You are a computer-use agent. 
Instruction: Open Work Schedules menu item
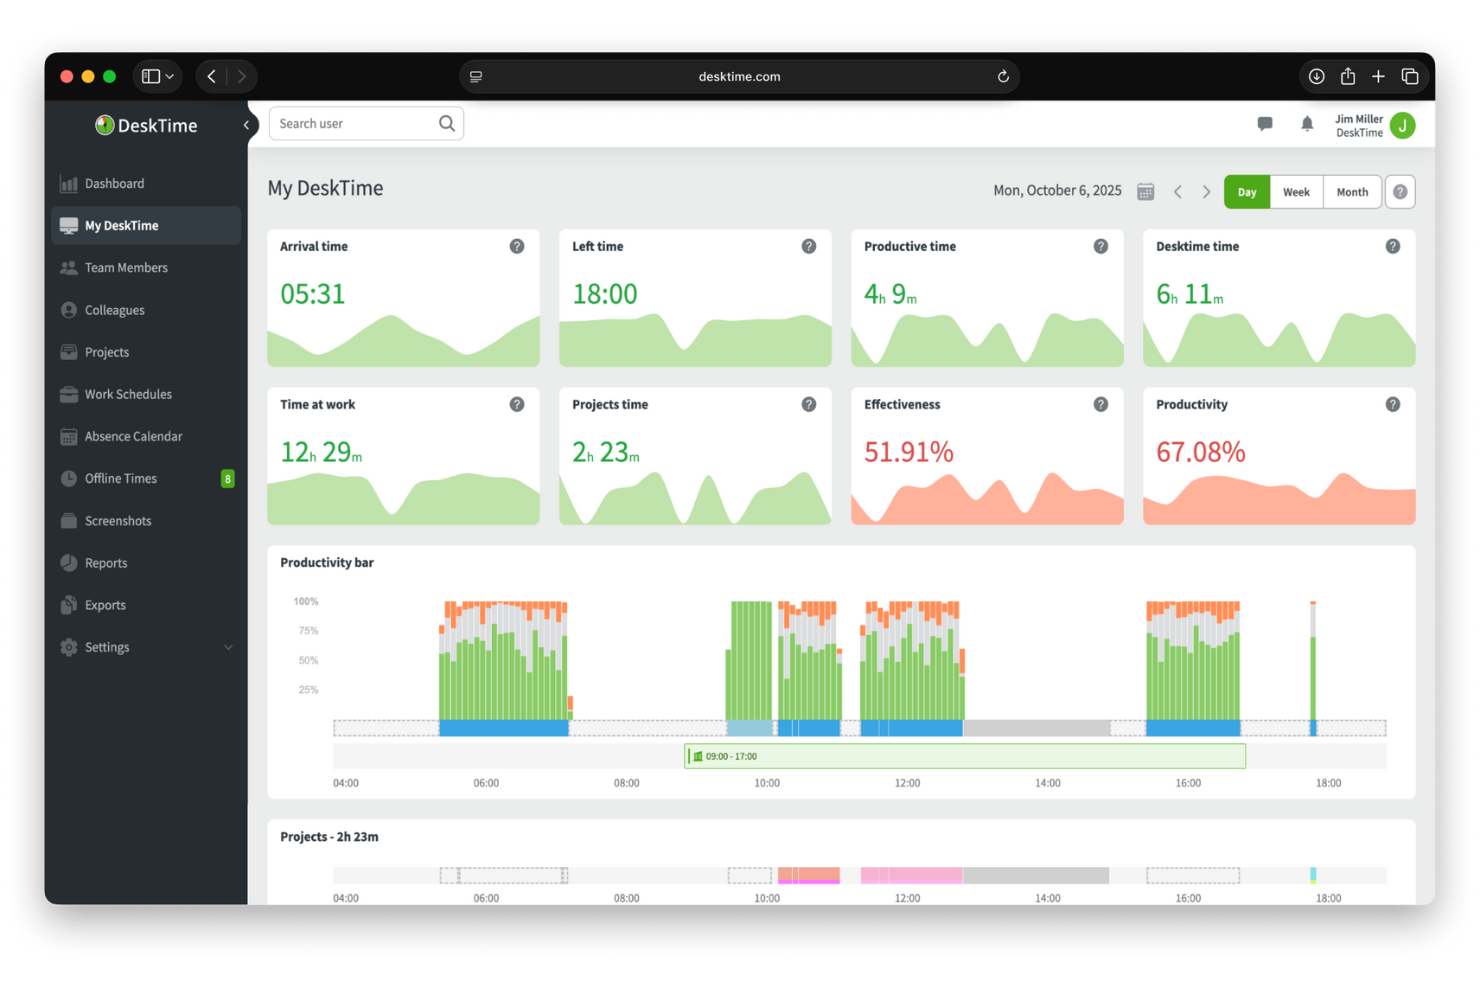coord(146,394)
